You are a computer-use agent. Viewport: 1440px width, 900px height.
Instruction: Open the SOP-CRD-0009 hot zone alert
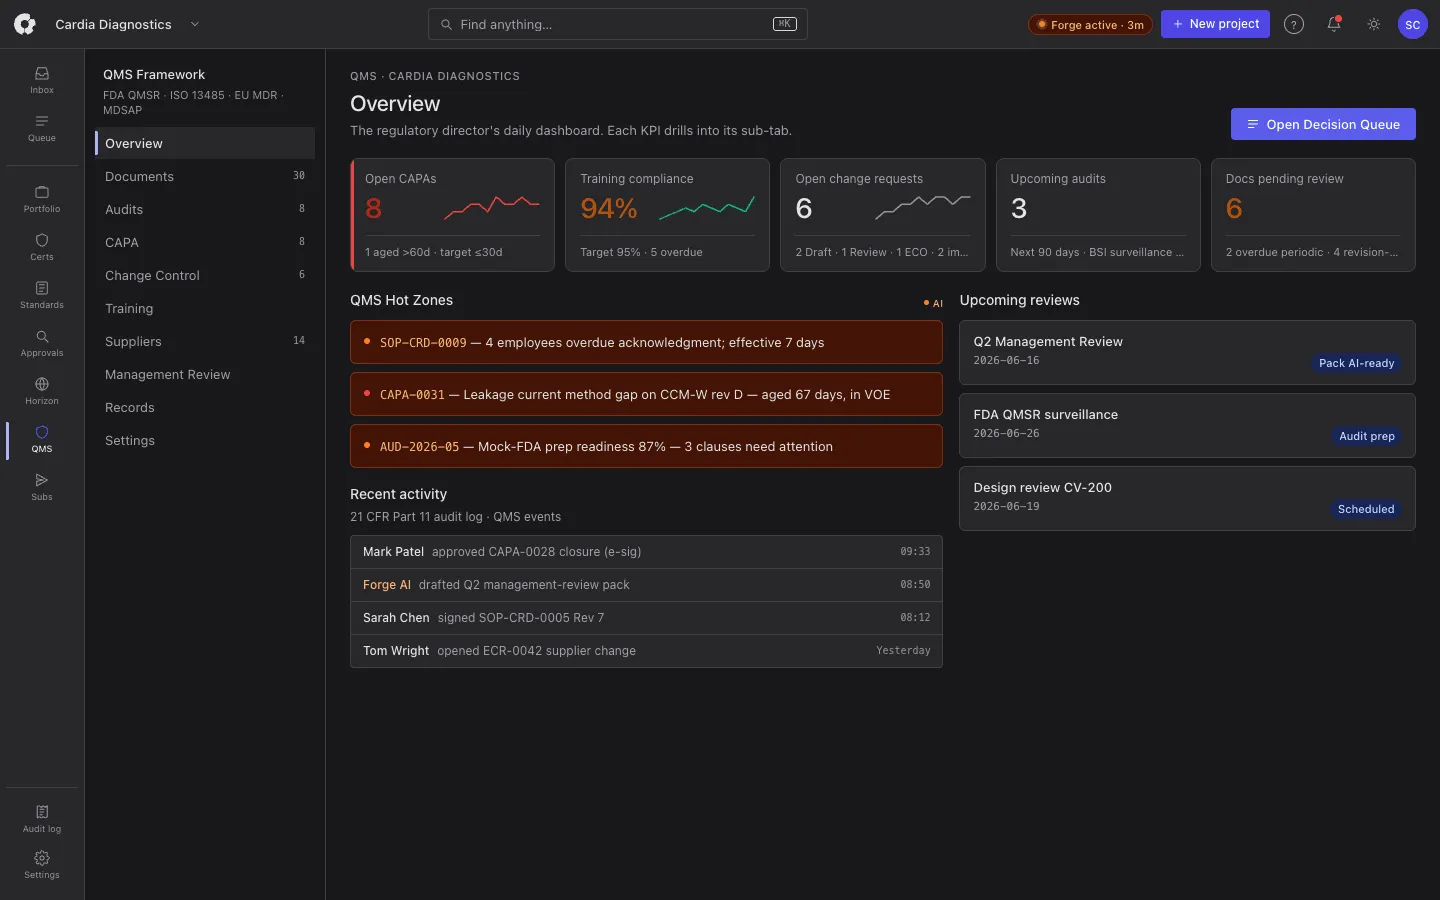646,342
